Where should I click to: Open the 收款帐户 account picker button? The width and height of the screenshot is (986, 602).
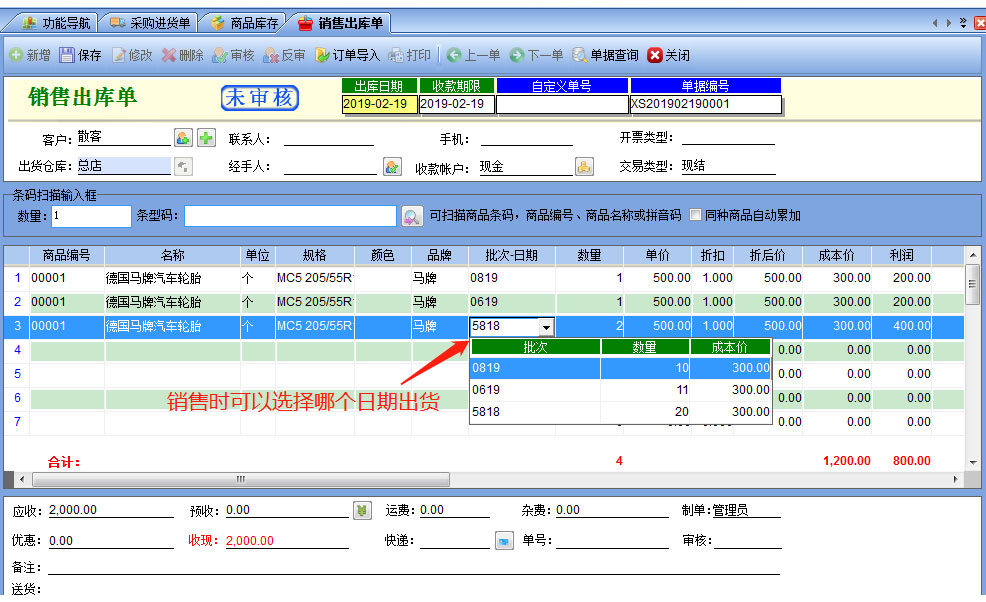click(584, 167)
